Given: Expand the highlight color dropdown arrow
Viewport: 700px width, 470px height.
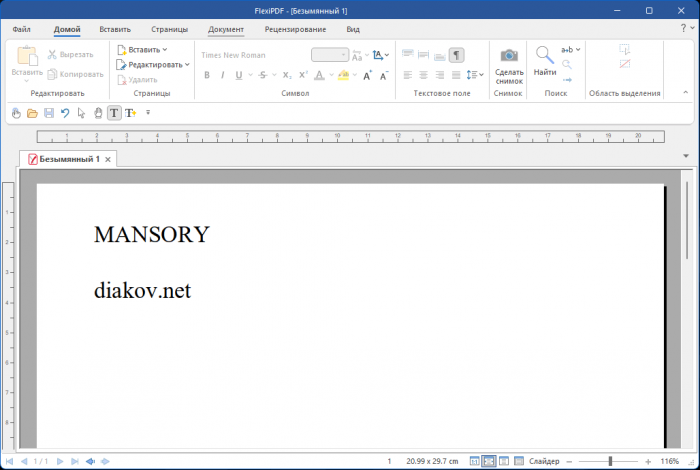Looking at the screenshot, I should coord(355,75).
